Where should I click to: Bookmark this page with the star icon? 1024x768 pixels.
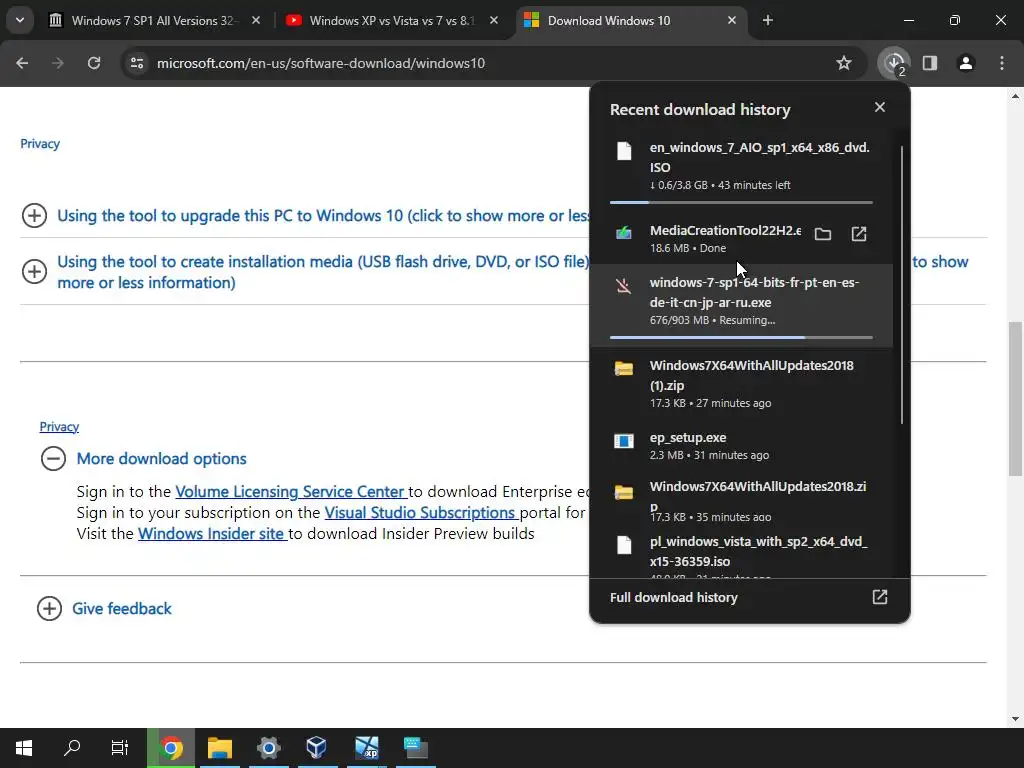tap(844, 63)
